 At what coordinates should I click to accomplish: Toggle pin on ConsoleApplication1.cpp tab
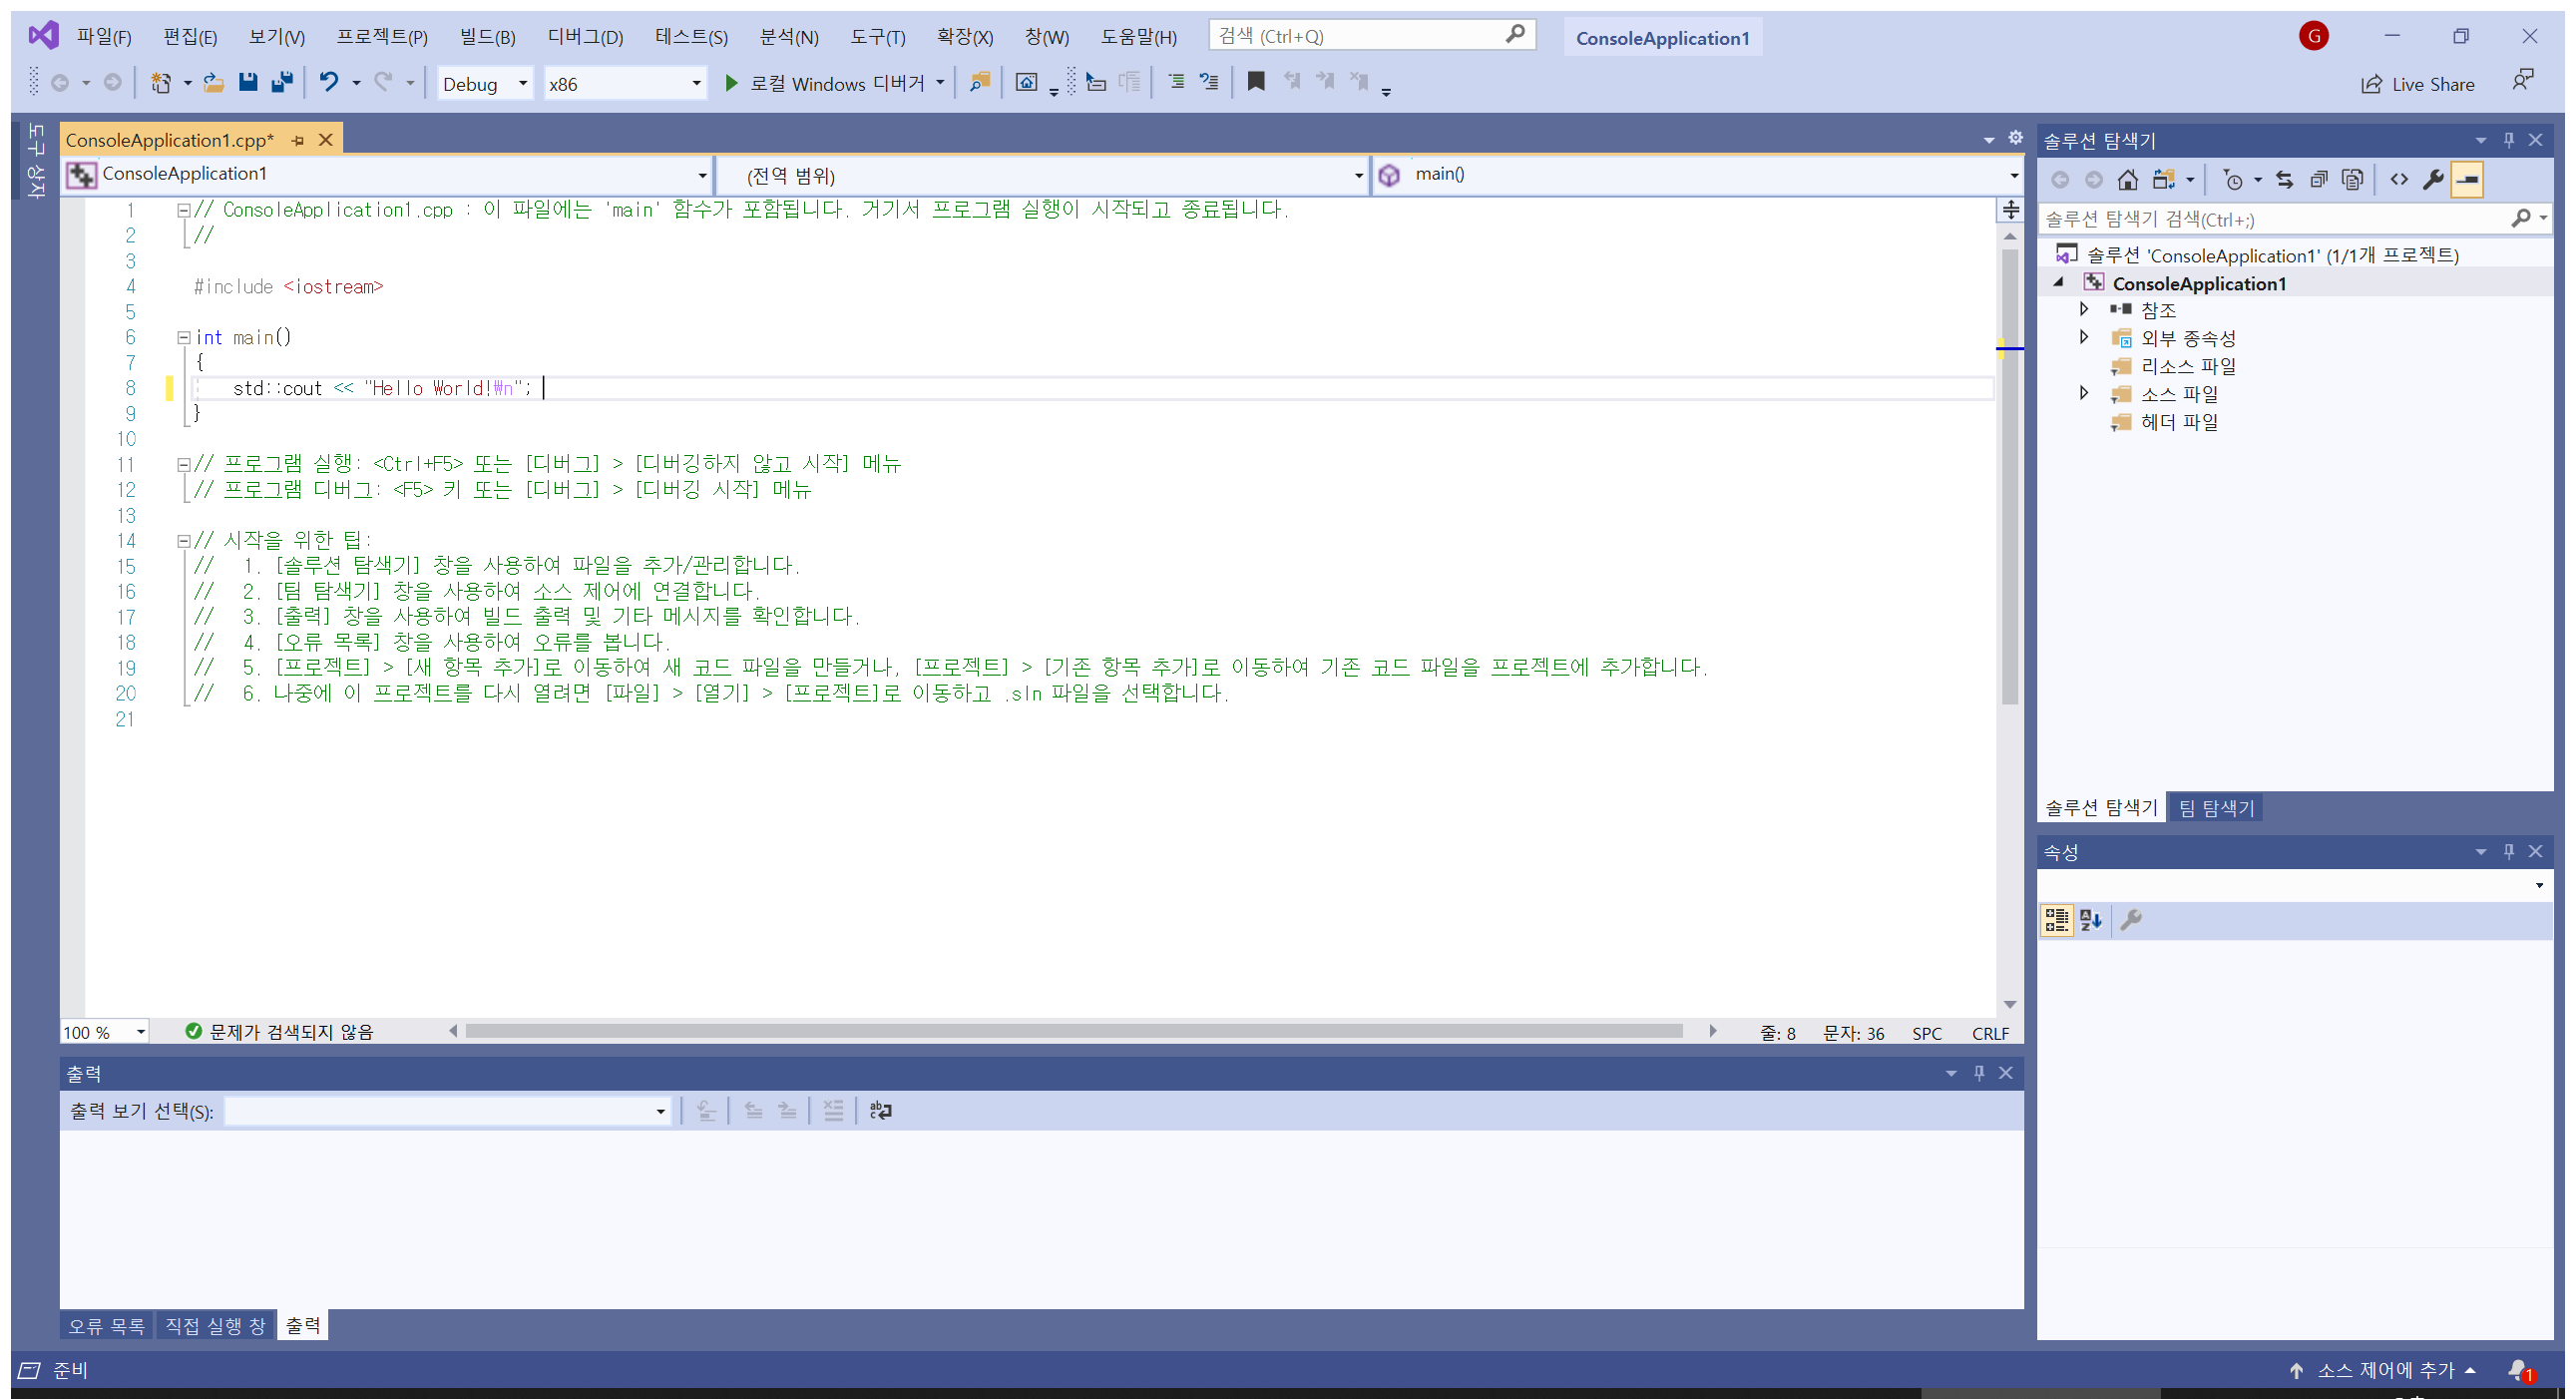tap(297, 141)
